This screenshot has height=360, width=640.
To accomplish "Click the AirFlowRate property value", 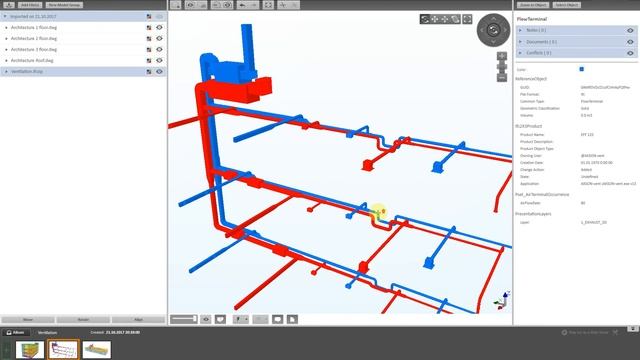I will [583, 203].
